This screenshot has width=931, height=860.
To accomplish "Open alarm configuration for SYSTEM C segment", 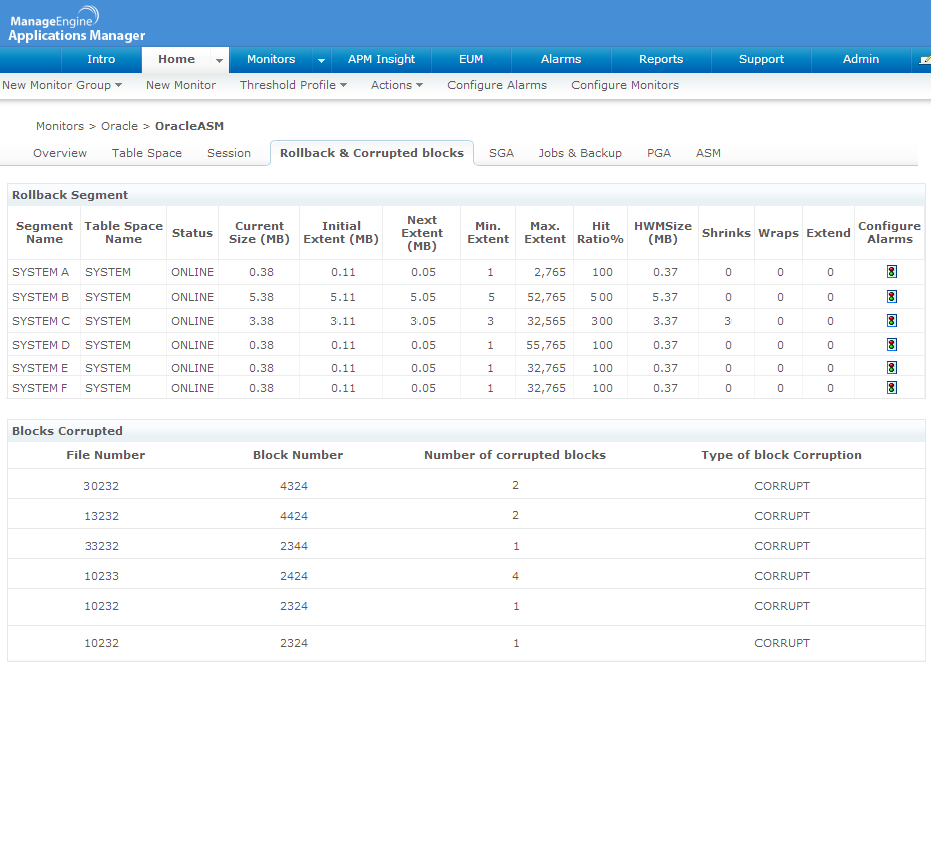I will 890,321.
